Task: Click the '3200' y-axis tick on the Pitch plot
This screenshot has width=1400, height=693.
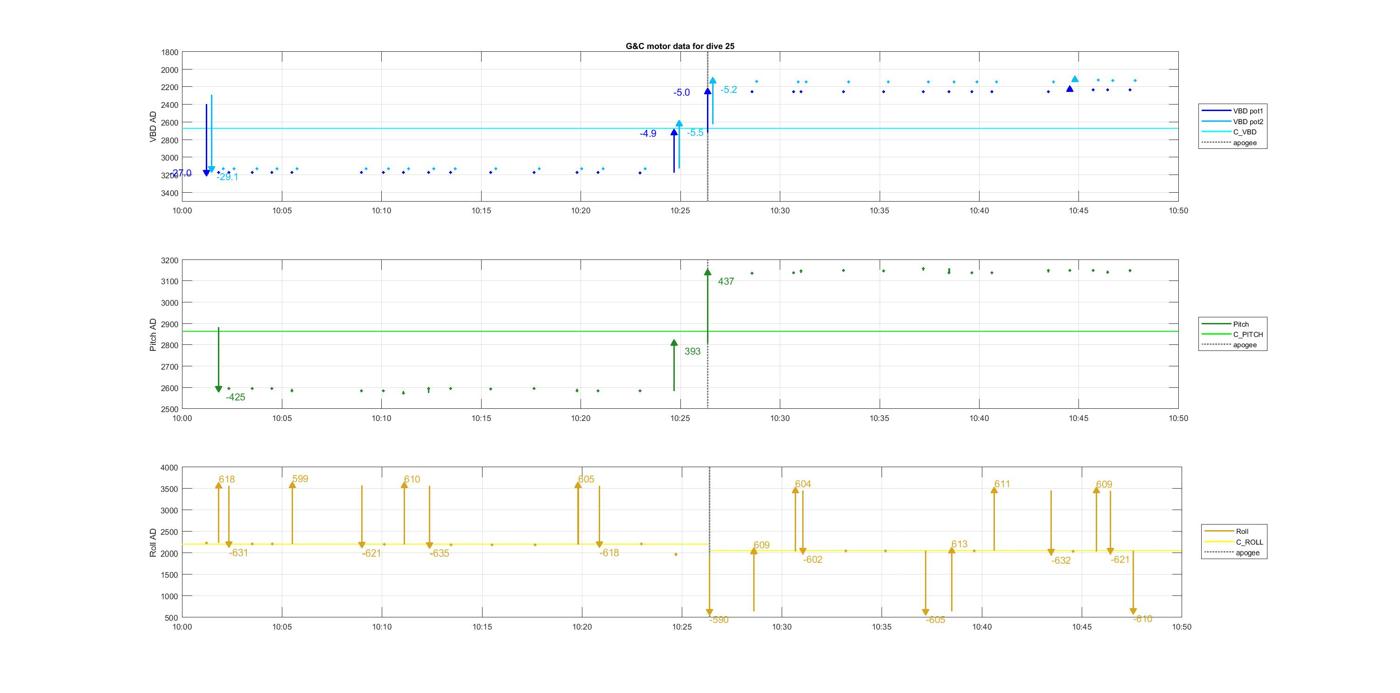Action: pos(170,260)
